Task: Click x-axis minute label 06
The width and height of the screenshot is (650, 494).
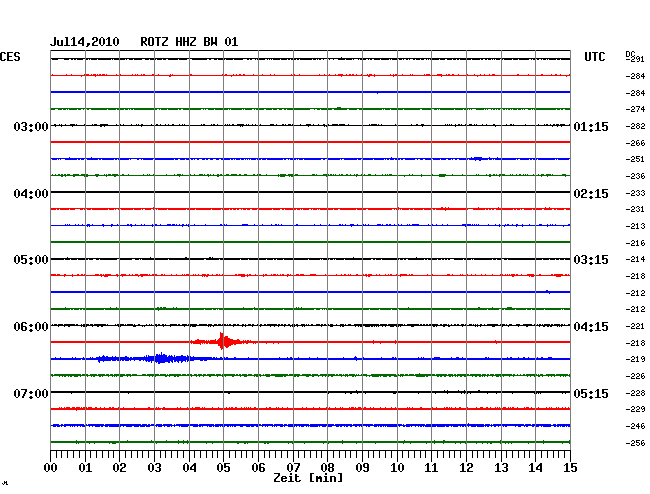Action: point(258,468)
